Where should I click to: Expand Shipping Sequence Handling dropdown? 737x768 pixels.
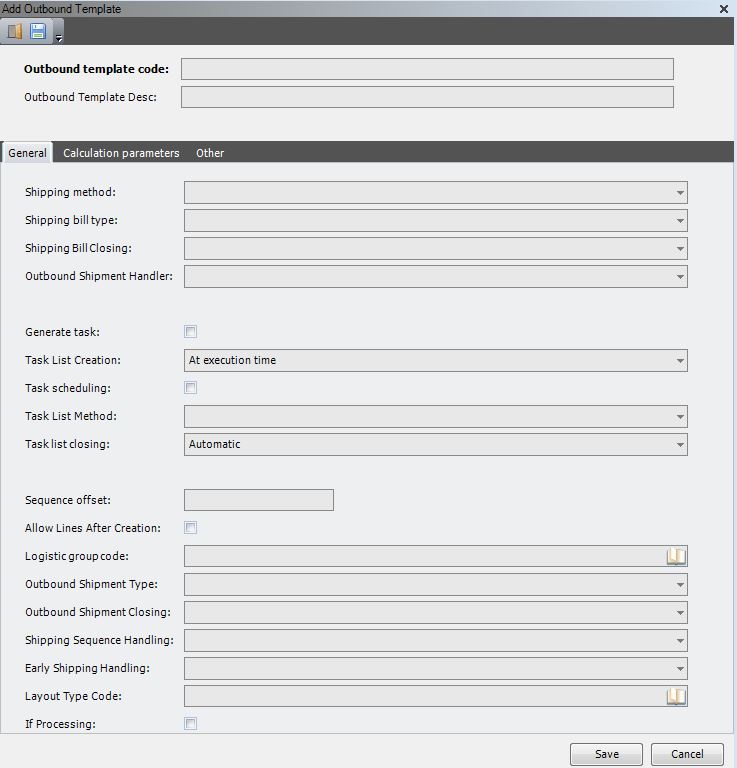pyautogui.click(x=680, y=641)
